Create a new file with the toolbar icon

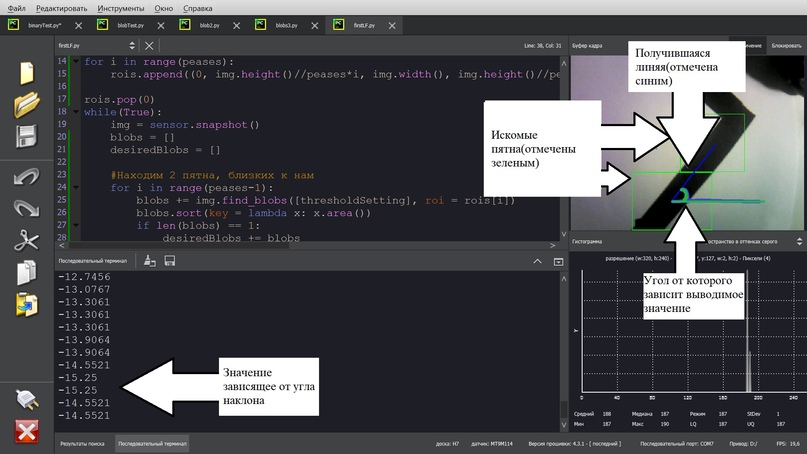click(x=26, y=73)
